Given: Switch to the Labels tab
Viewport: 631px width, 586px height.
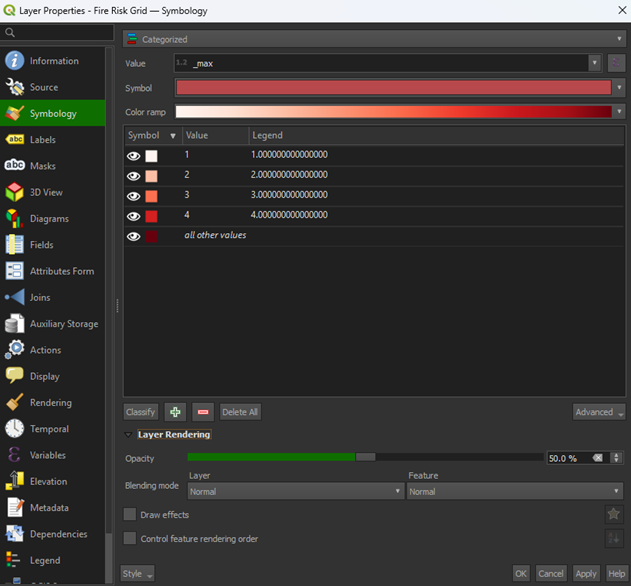Looking at the screenshot, I should (x=42, y=140).
